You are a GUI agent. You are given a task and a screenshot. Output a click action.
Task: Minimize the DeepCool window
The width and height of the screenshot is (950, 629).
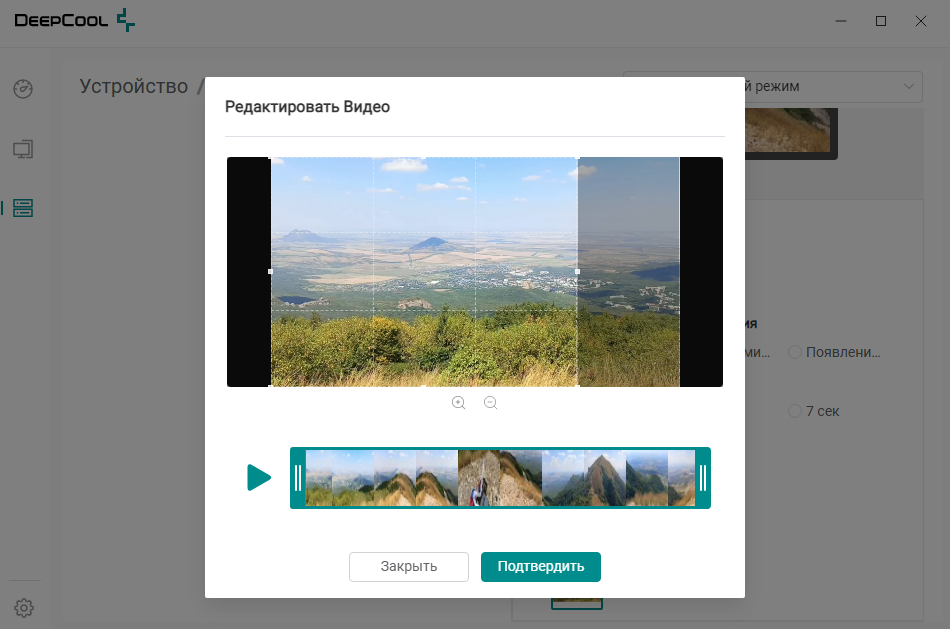pos(841,21)
